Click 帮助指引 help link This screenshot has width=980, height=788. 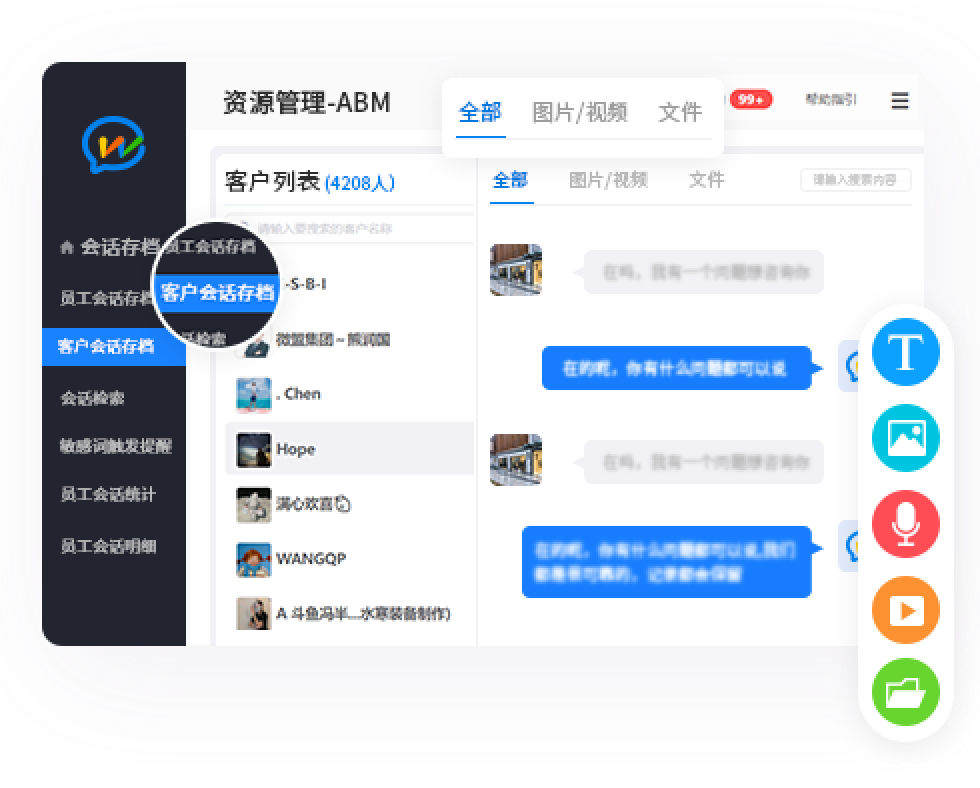(x=830, y=99)
